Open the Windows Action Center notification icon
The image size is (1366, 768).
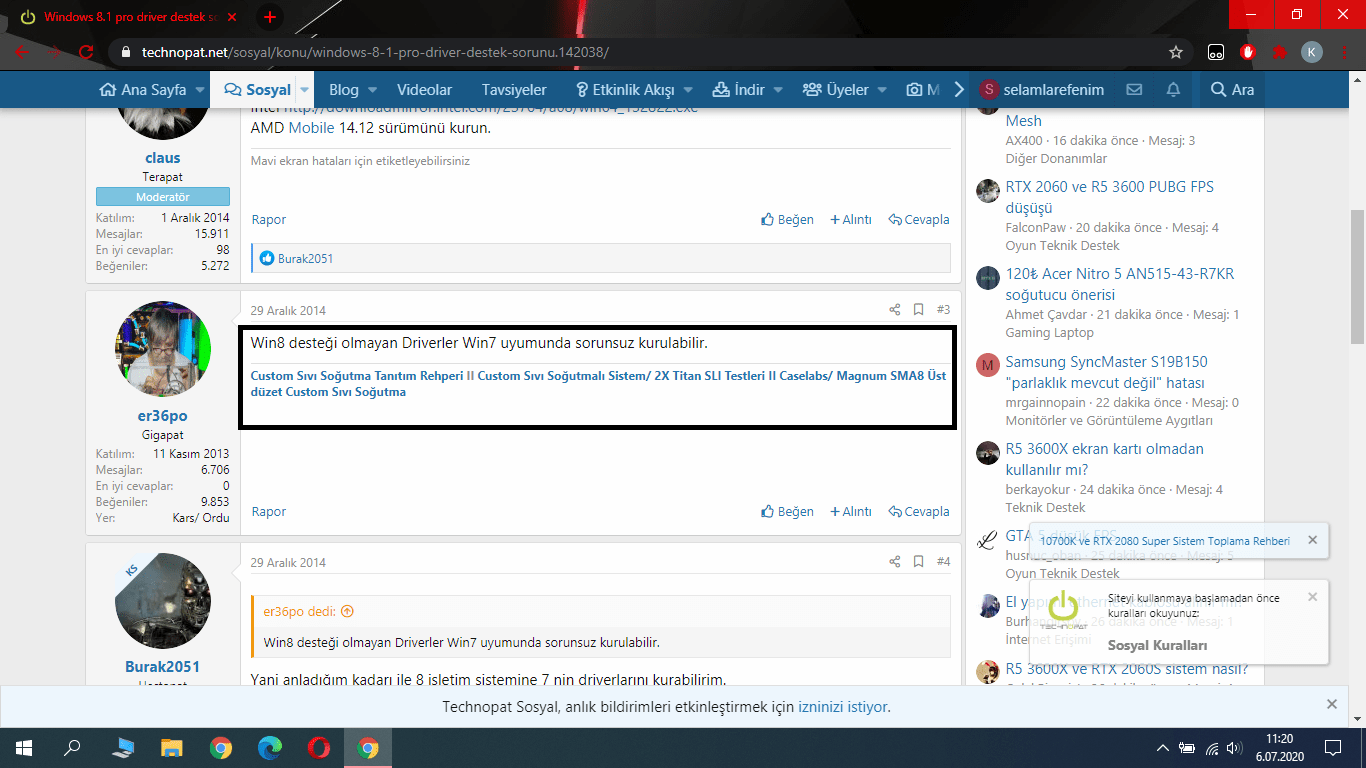1332,747
